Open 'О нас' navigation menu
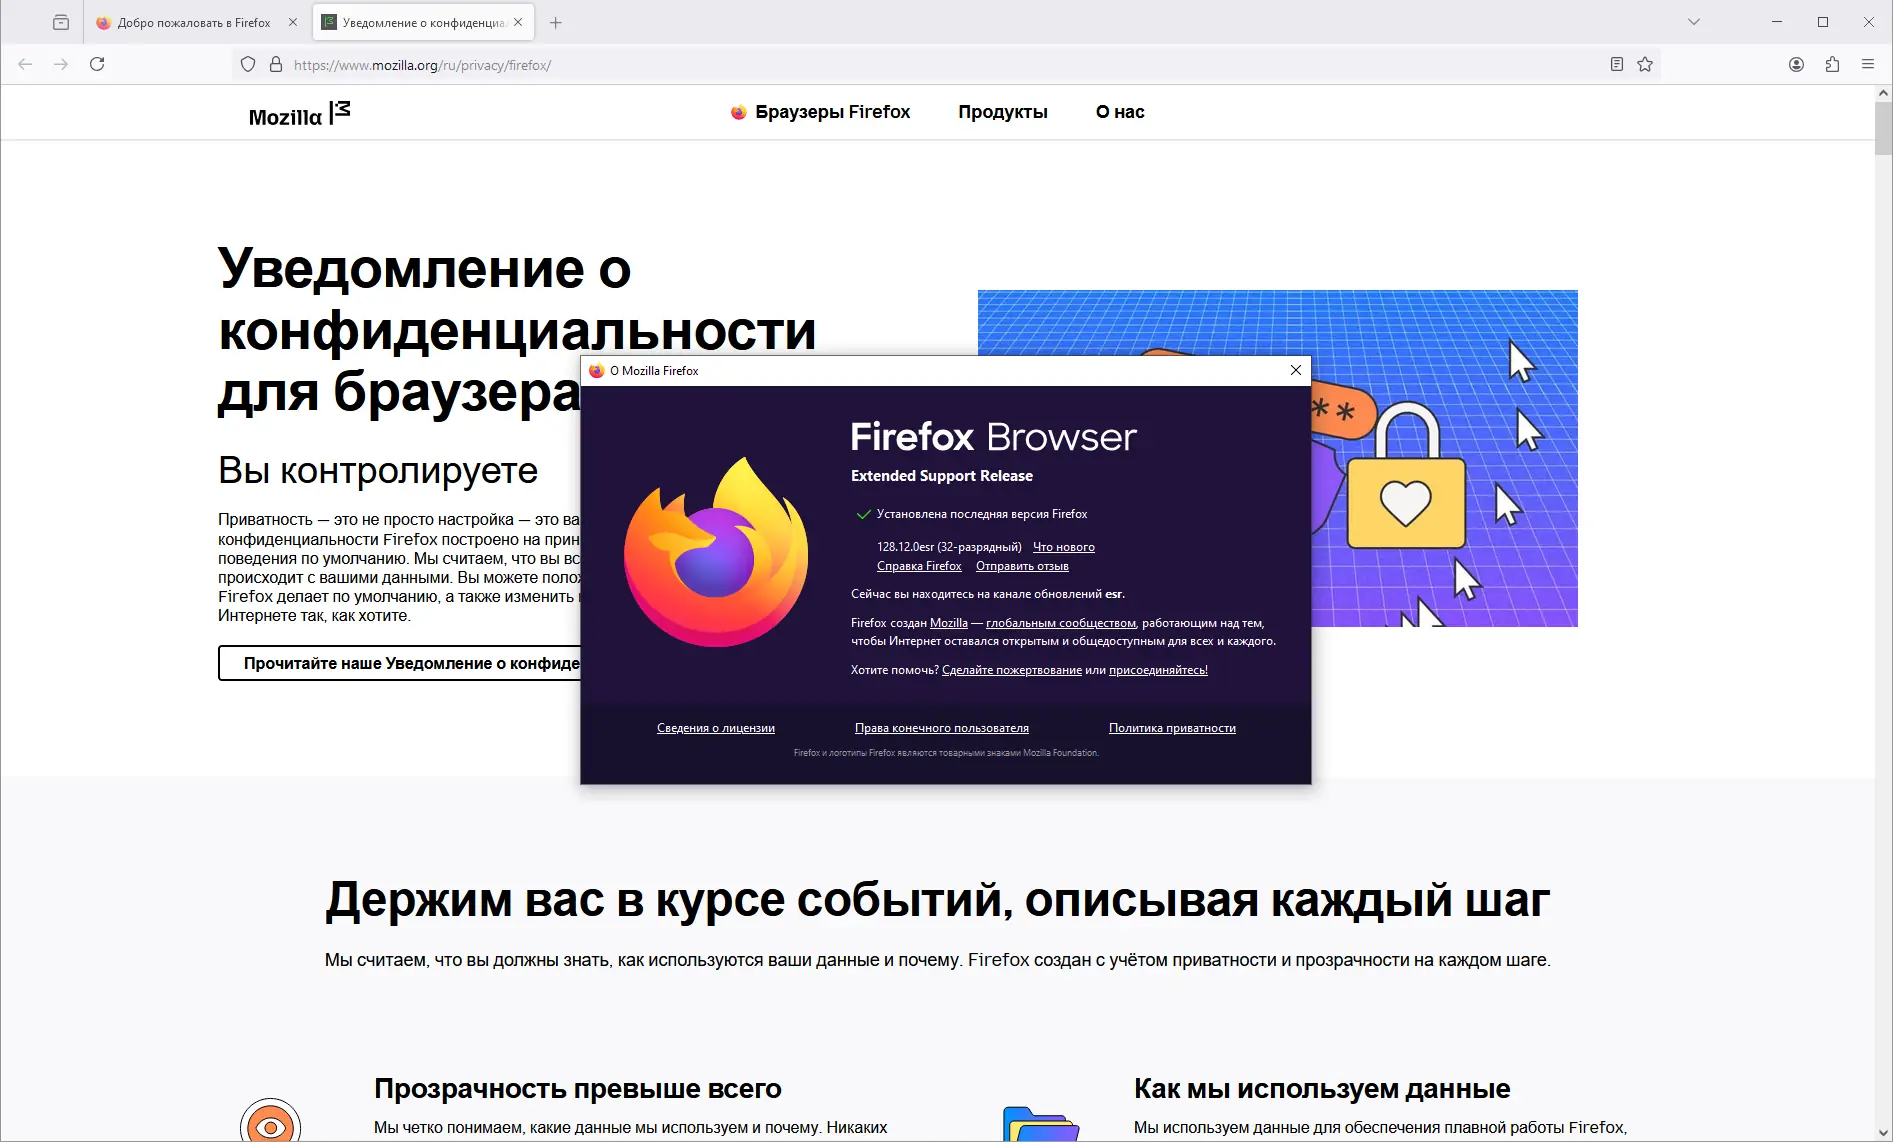Screen dimensions: 1893x1142 (1120, 112)
